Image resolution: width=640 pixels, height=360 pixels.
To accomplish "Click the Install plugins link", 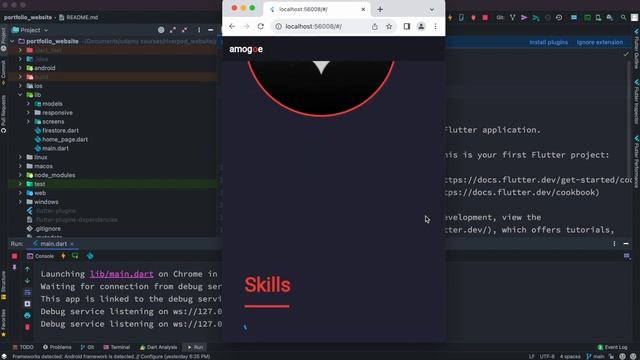I will 548,42.
